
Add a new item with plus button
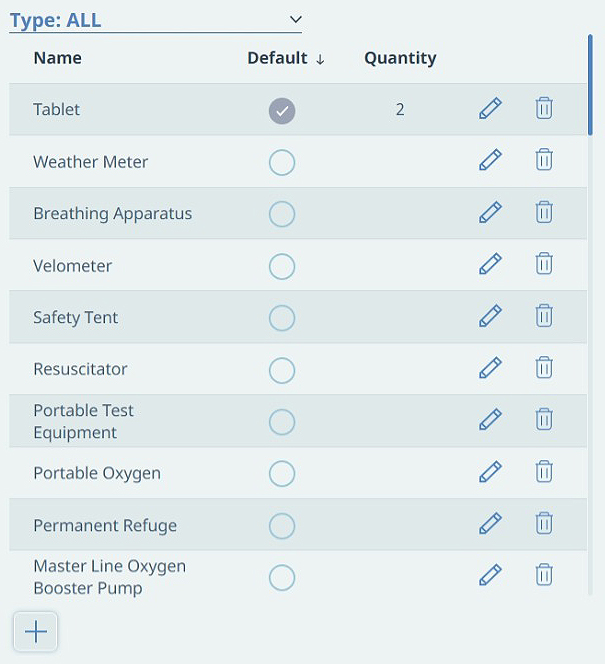[36, 632]
